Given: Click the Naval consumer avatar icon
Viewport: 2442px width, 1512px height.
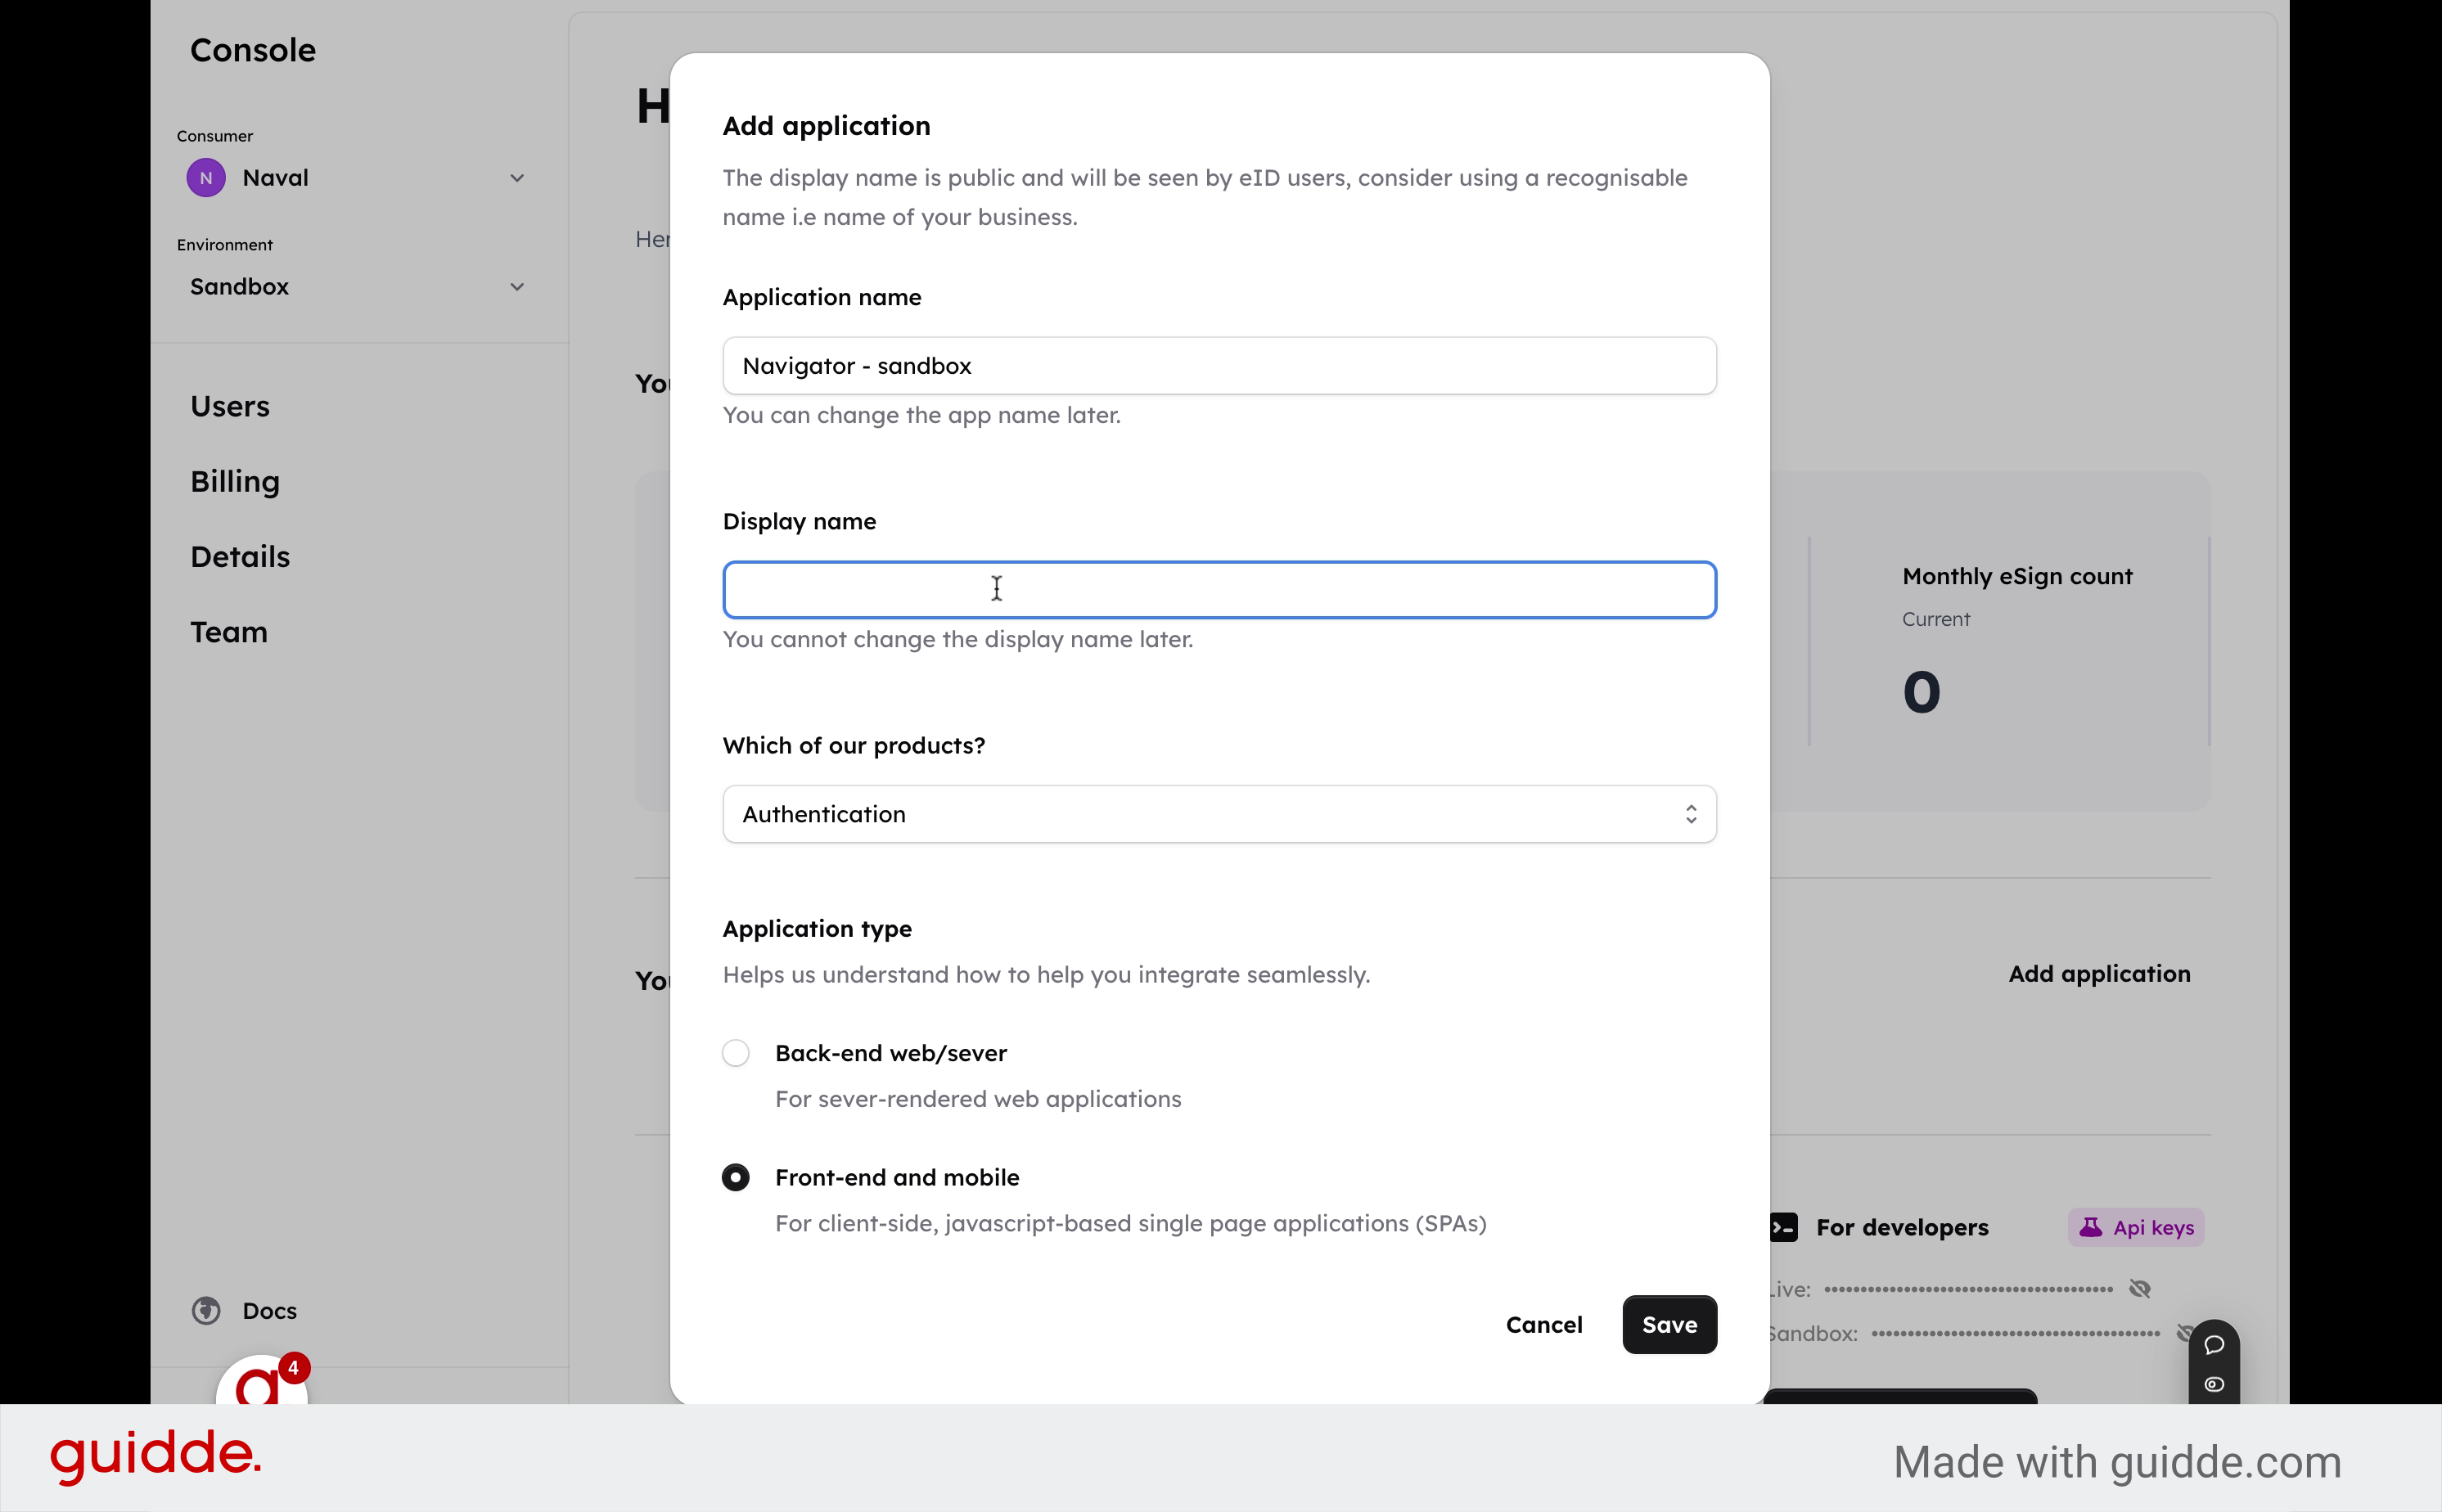Looking at the screenshot, I should pyautogui.click(x=206, y=178).
